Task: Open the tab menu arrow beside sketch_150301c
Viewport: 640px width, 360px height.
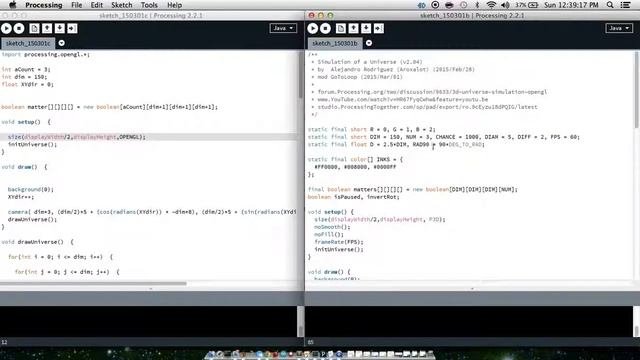Action: (61, 43)
